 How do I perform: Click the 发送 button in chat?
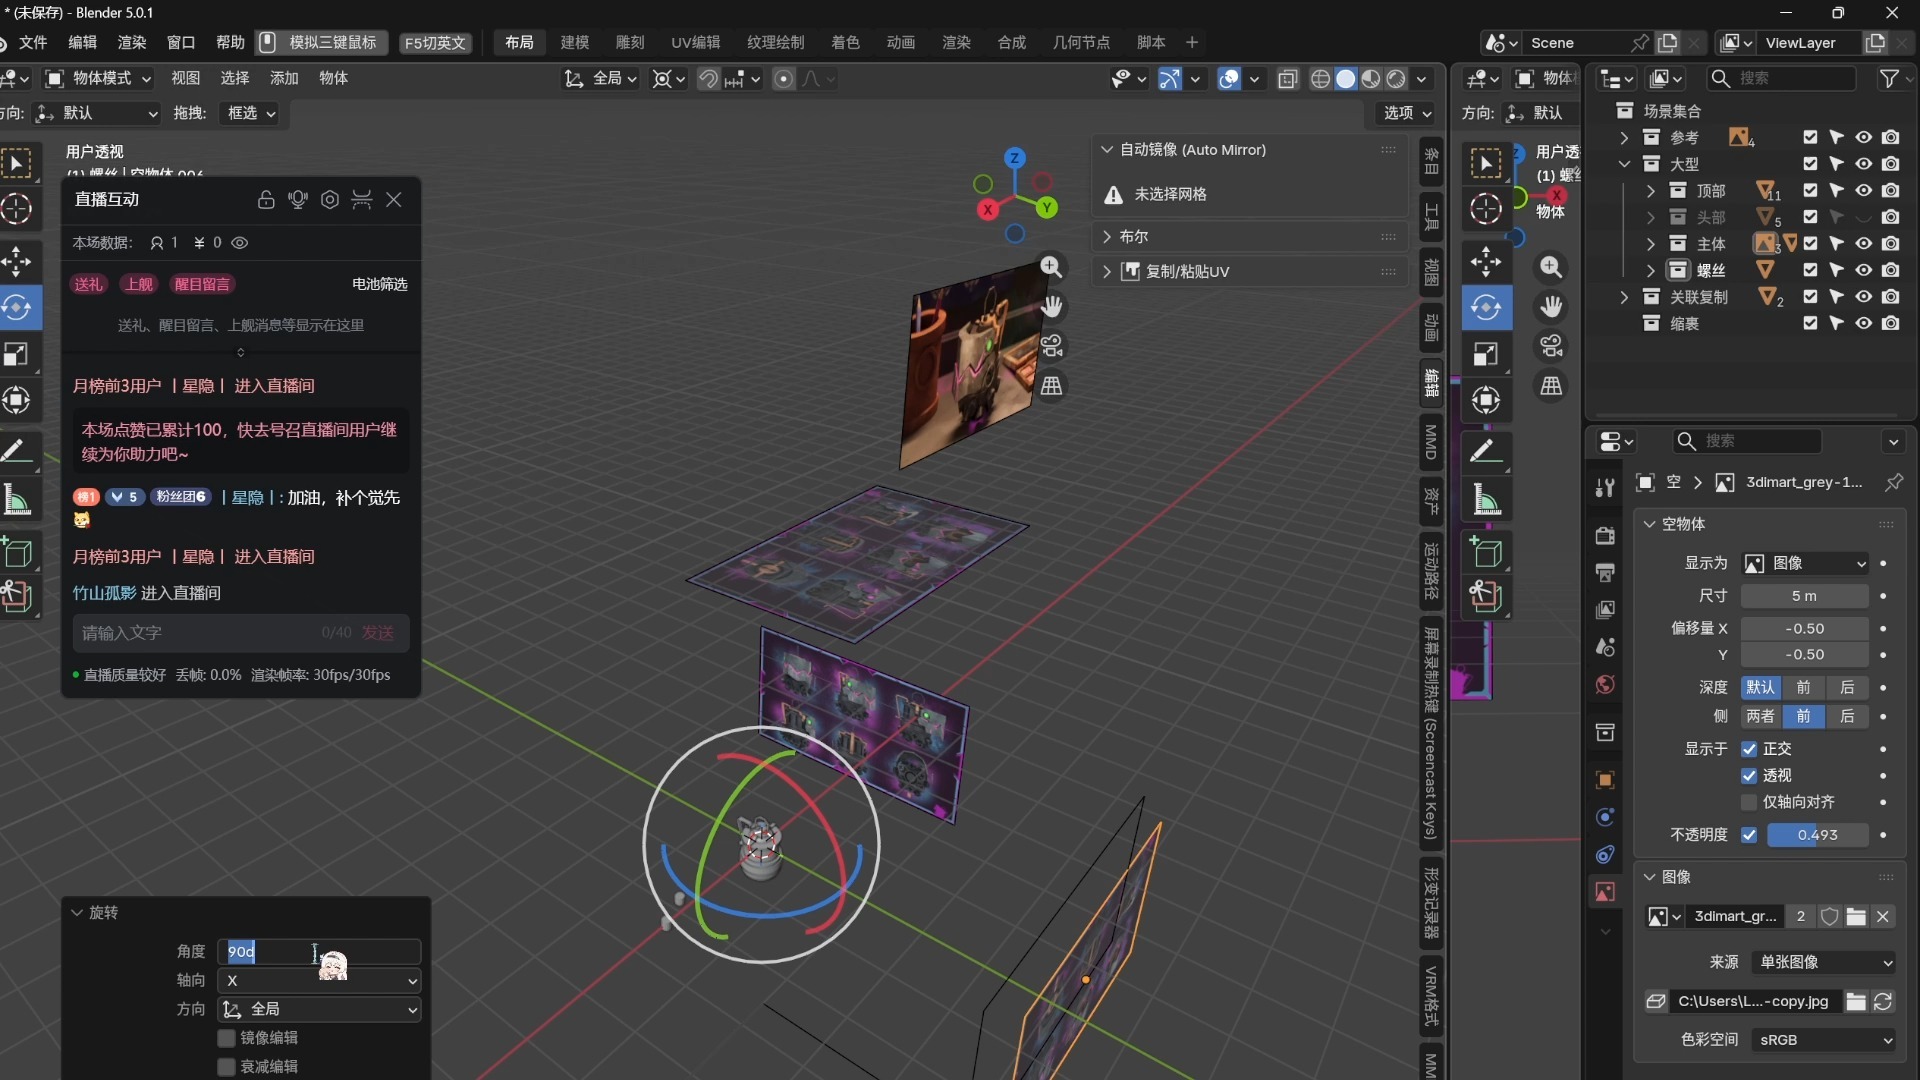[378, 633]
